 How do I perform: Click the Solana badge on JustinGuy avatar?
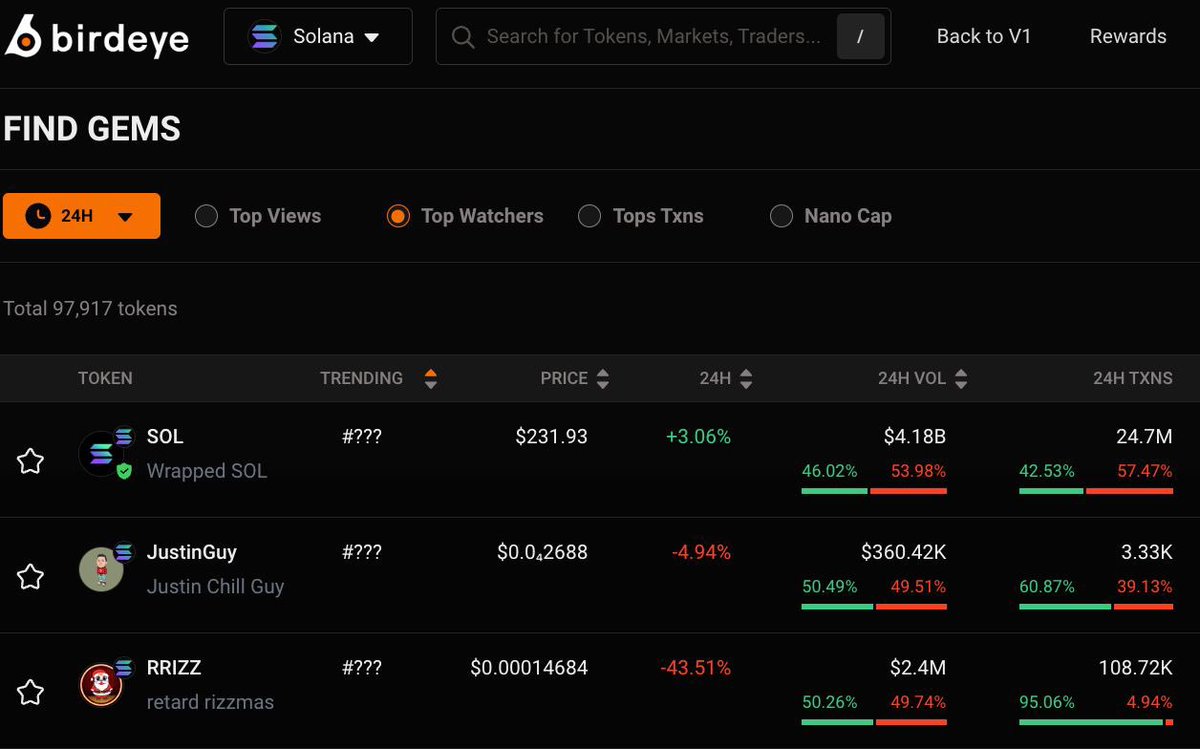[x=124, y=551]
